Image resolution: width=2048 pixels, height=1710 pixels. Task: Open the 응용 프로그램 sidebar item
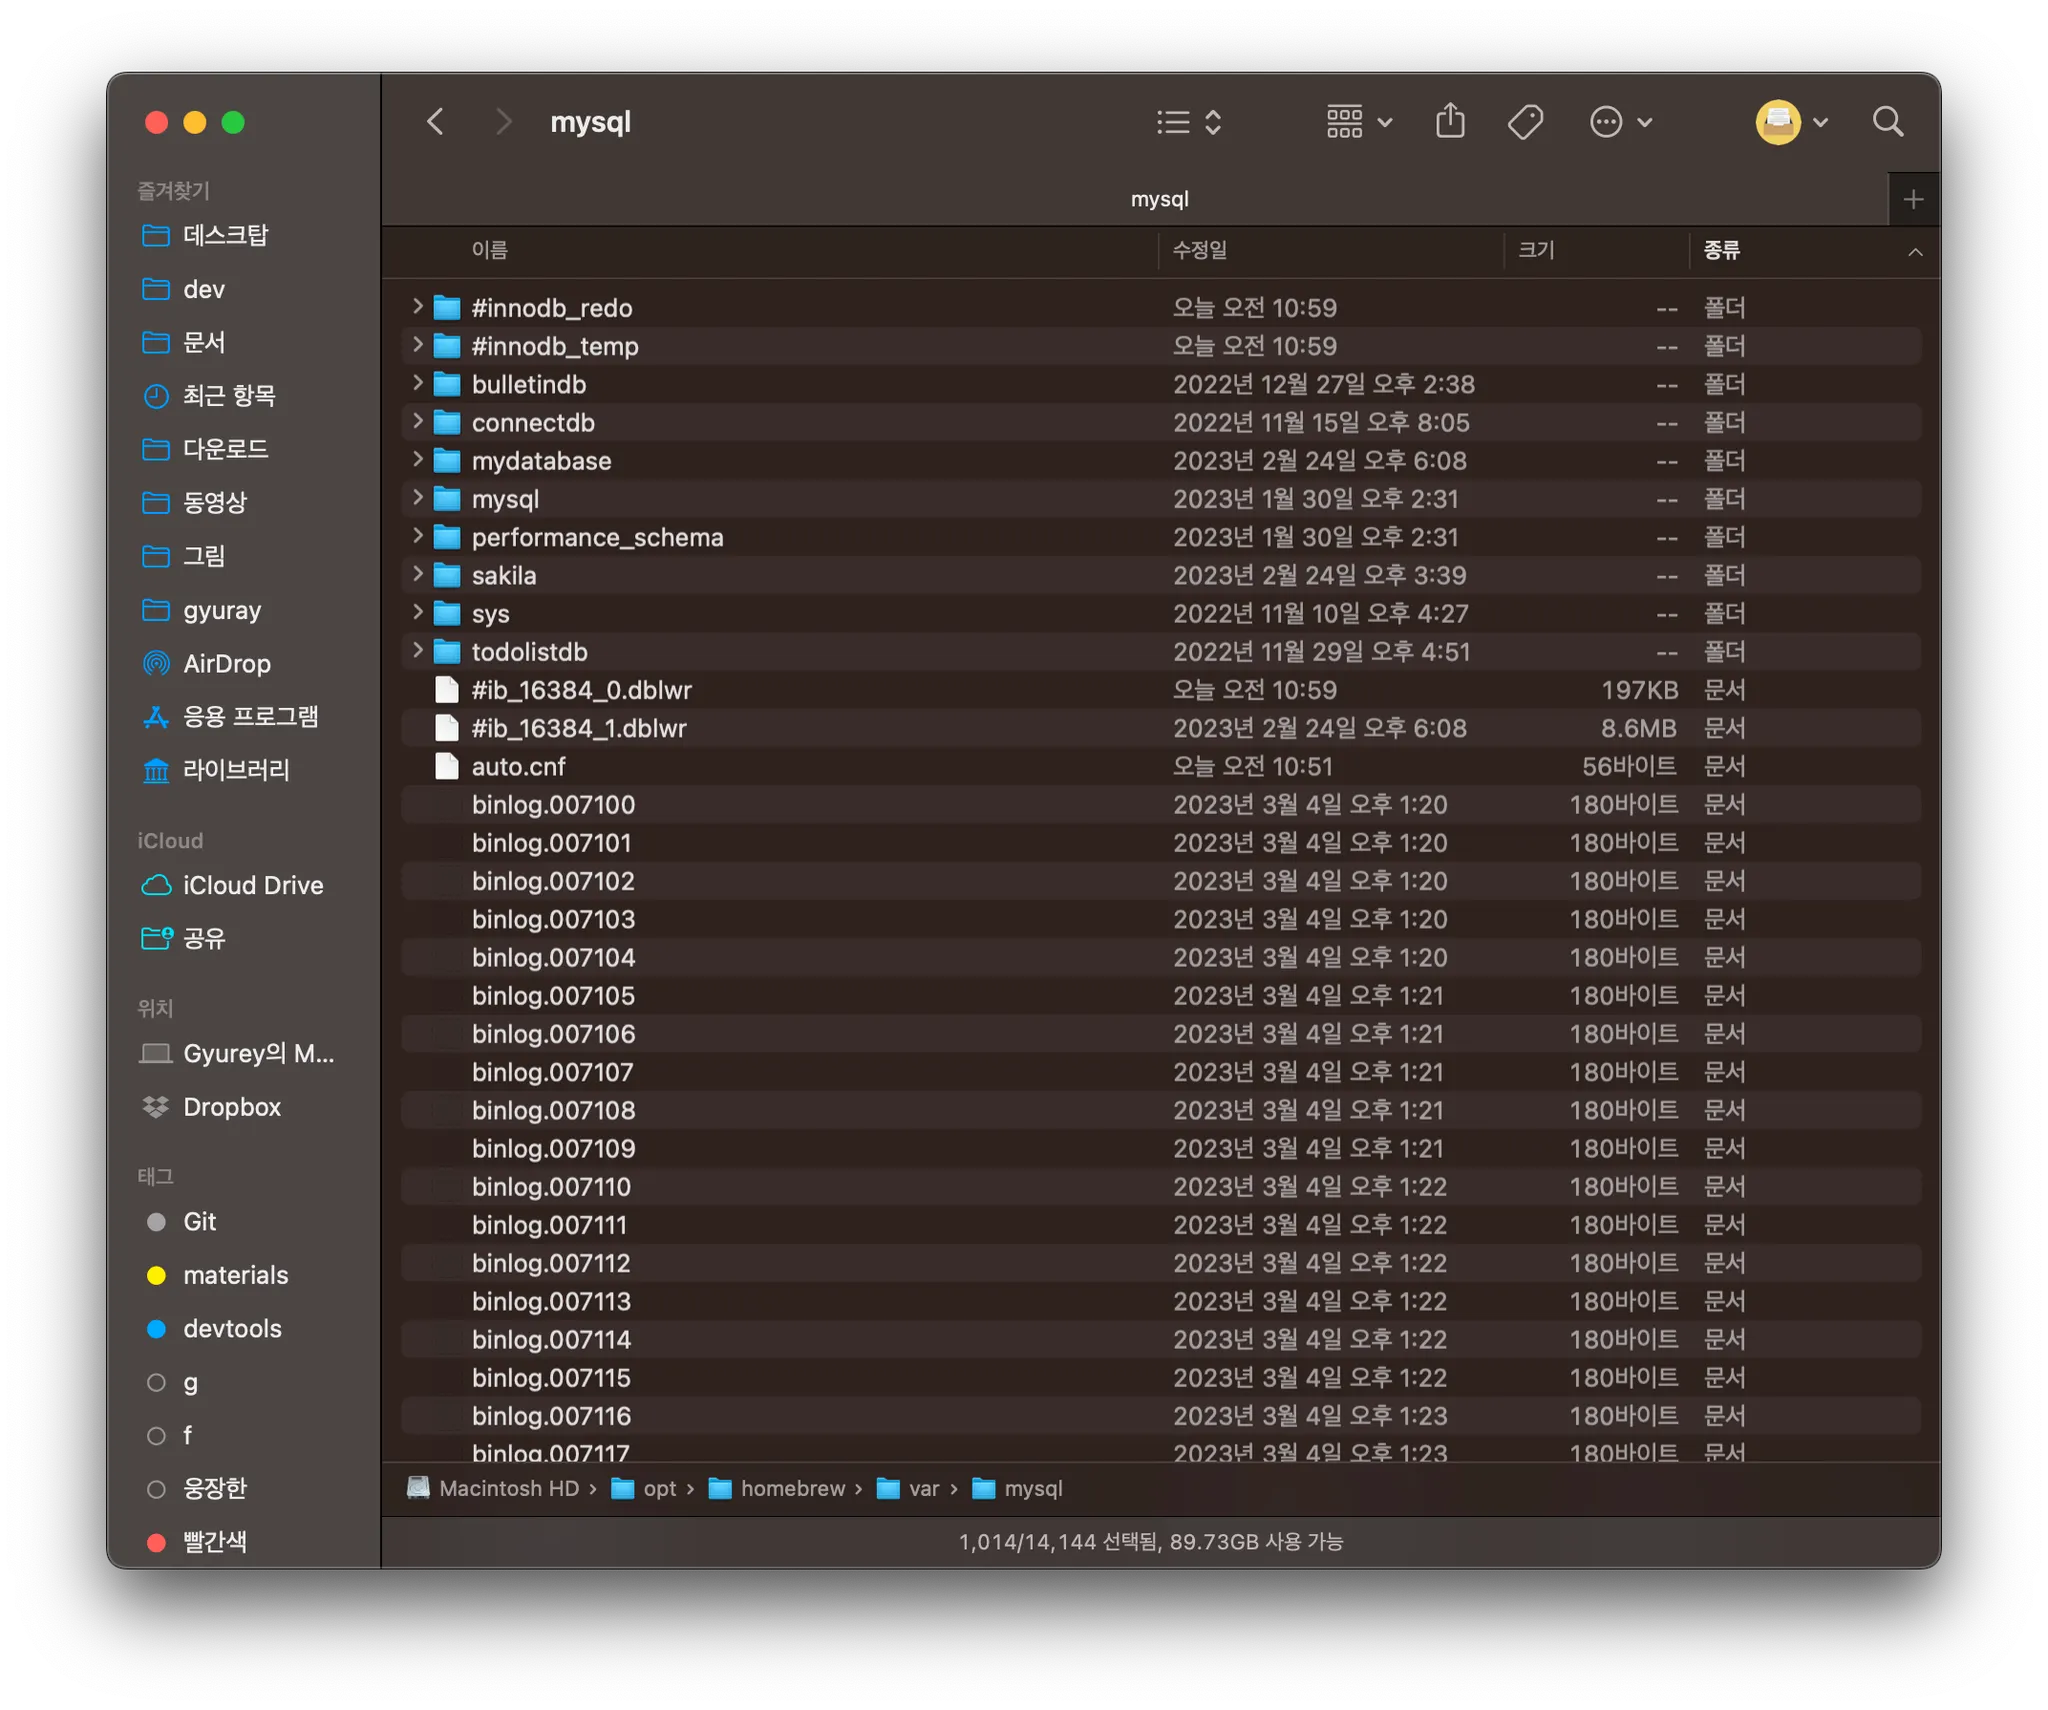point(250,717)
